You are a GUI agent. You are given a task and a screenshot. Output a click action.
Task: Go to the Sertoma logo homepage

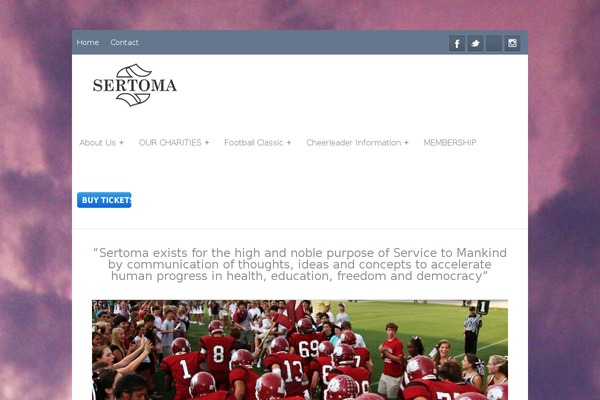tap(135, 85)
